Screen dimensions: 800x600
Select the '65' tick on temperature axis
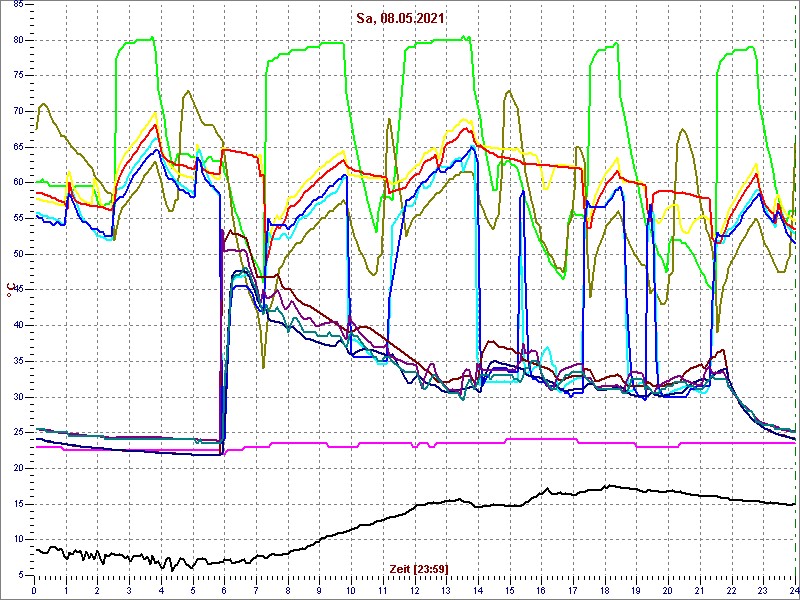[17, 147]
